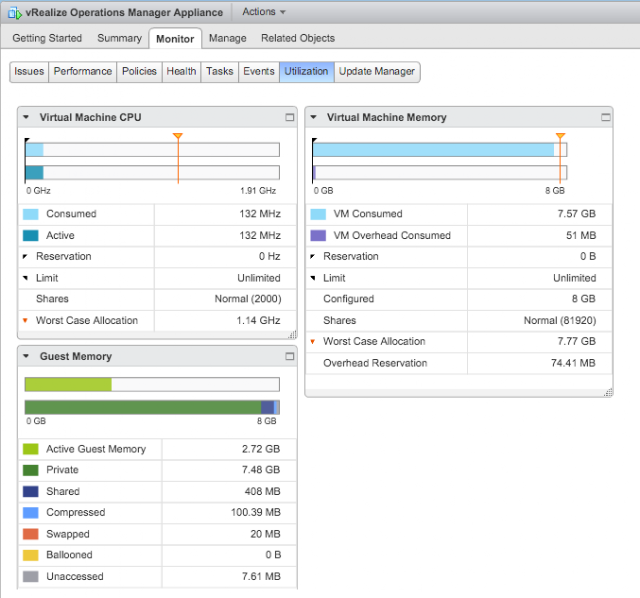The height and width of the screenshot is (598, 640).
Task: Click the Memory panel resize grip icon
Action: point(608,392)
